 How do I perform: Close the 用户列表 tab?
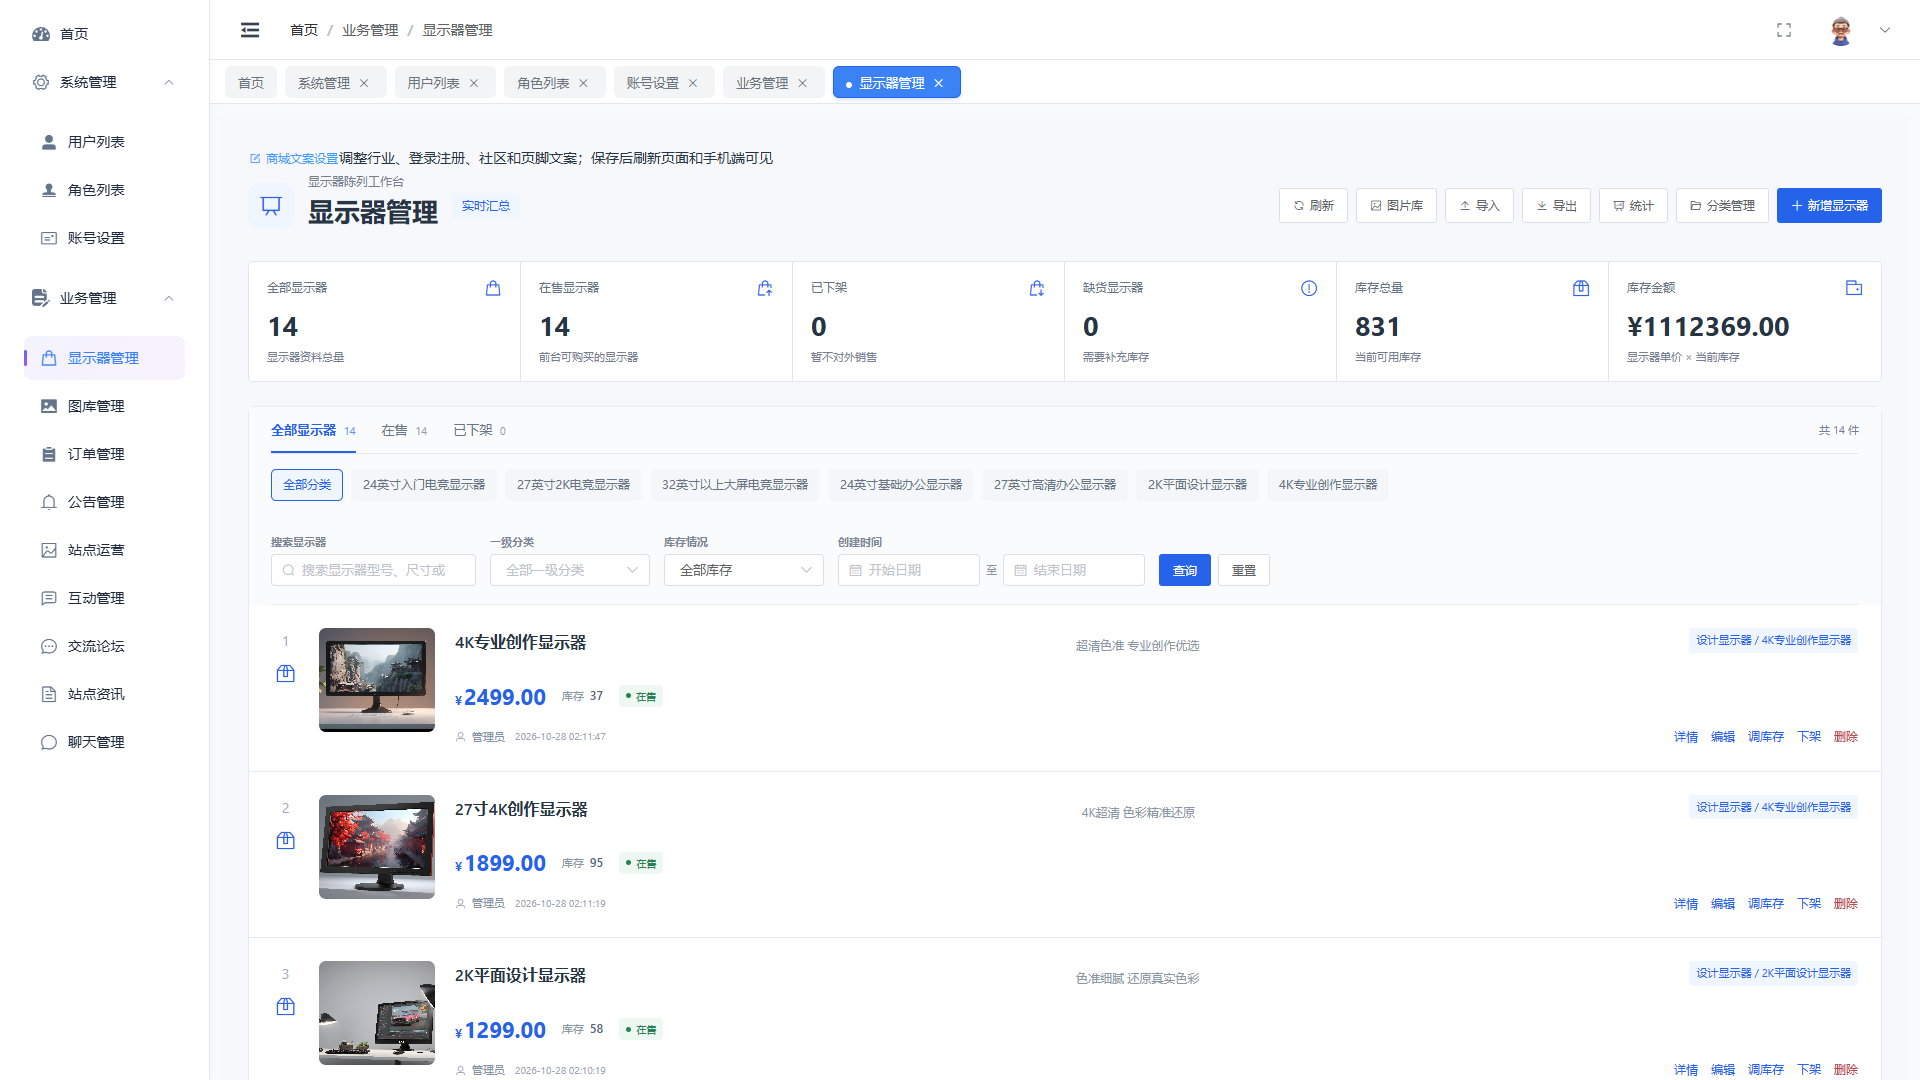tap(474, 83)
